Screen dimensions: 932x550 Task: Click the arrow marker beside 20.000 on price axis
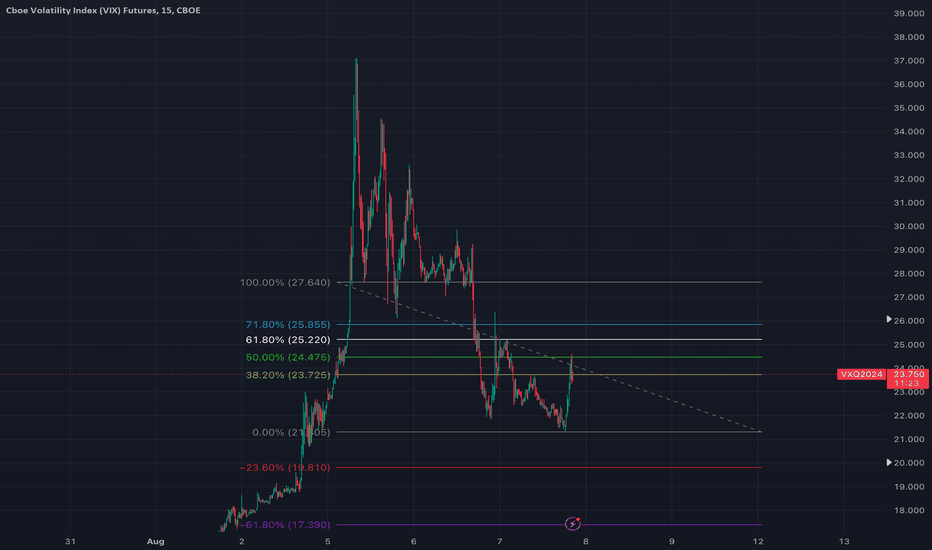[x=889, y=462]
